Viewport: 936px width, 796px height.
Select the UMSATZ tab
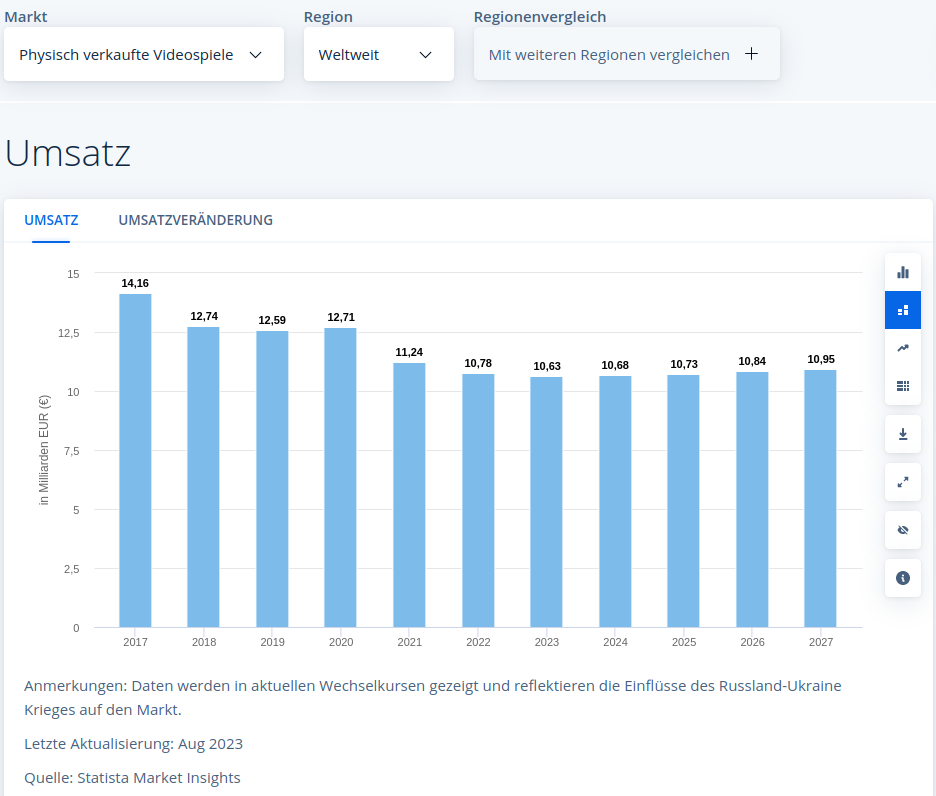coord(51,220)
